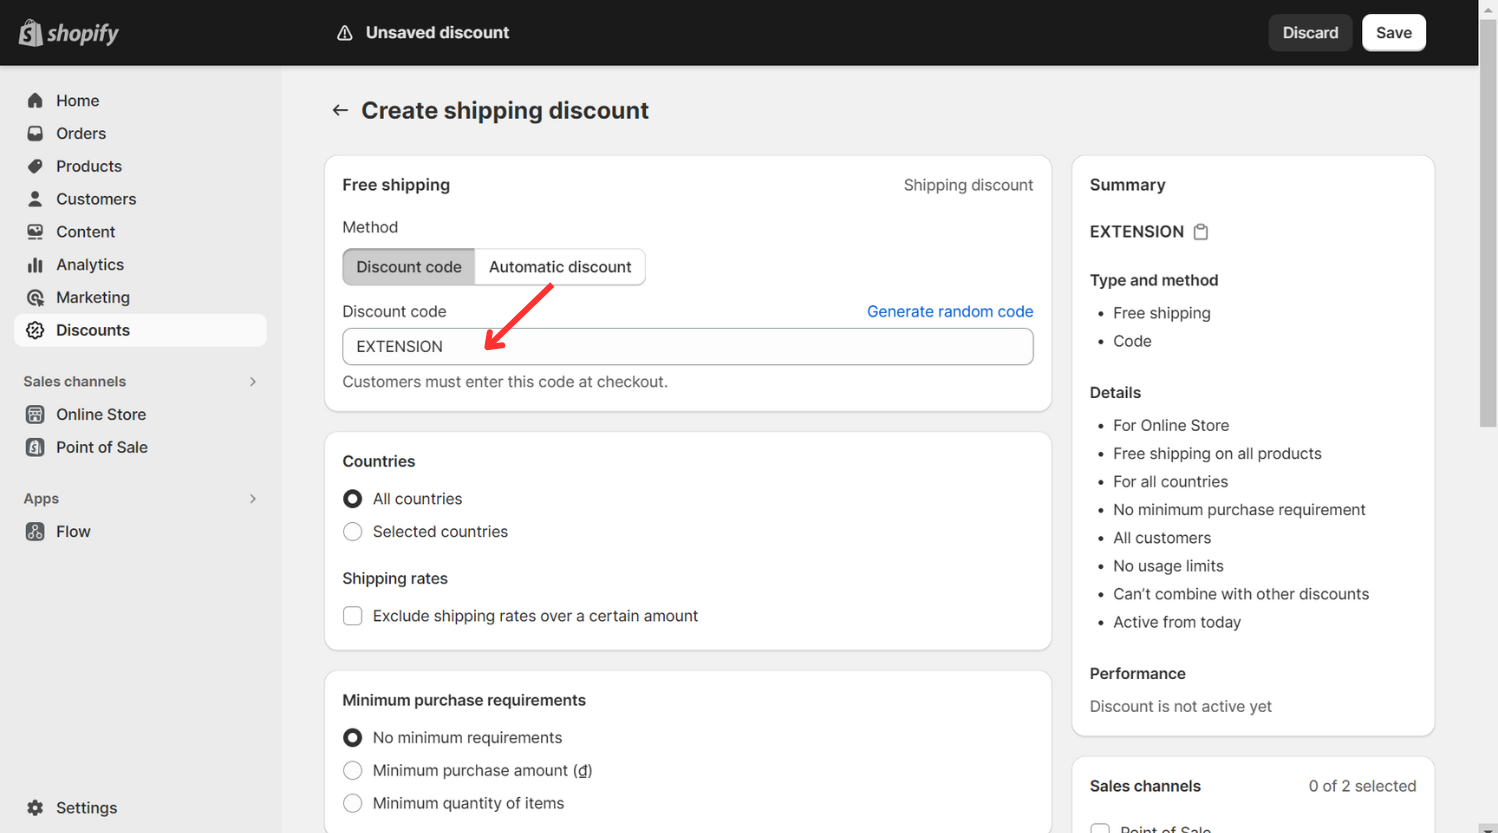Click the Content icon in sidebar

[35, 232]
